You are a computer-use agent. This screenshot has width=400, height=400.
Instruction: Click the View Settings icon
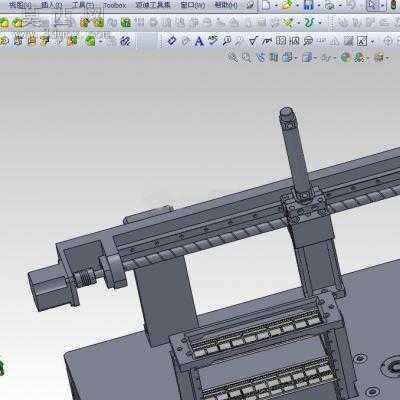click(x=379, y=58)
